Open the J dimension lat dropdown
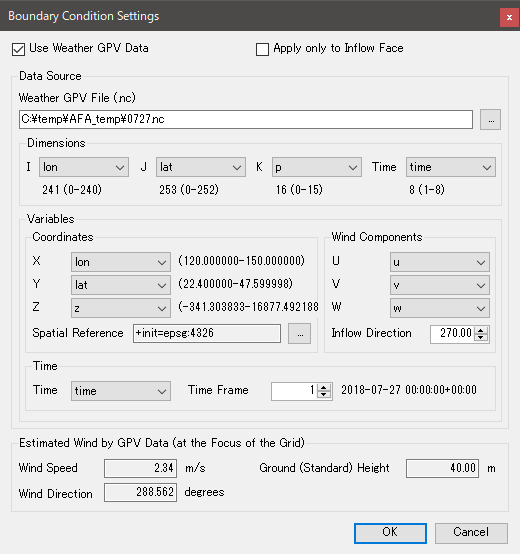 click(201, 167)
